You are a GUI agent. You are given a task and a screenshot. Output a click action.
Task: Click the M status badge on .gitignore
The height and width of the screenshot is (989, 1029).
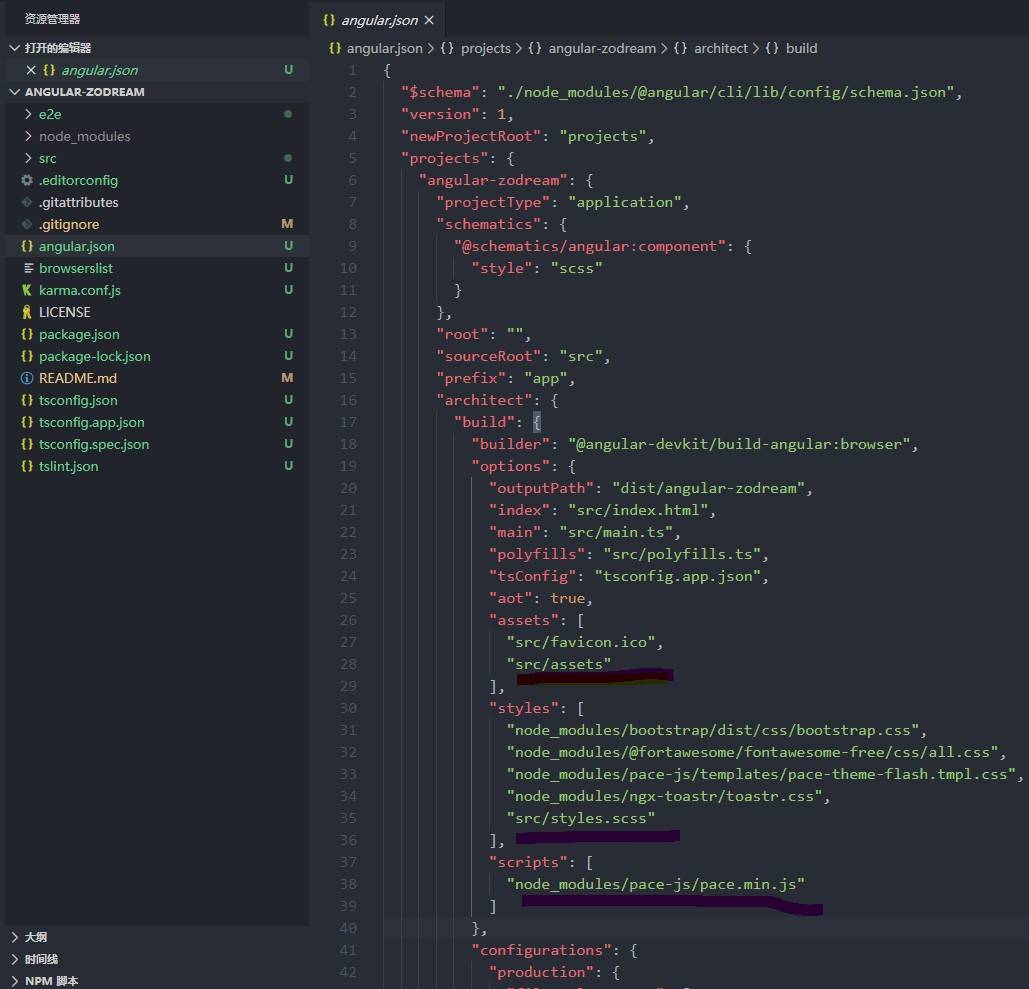tap(287, 224)
